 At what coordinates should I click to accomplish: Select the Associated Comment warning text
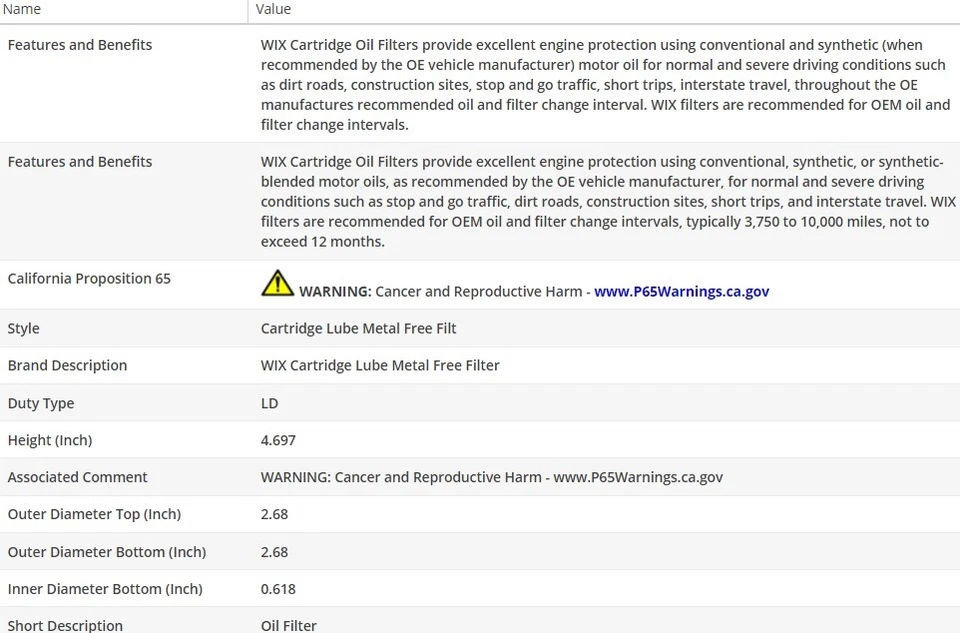[x=492, y=477]
